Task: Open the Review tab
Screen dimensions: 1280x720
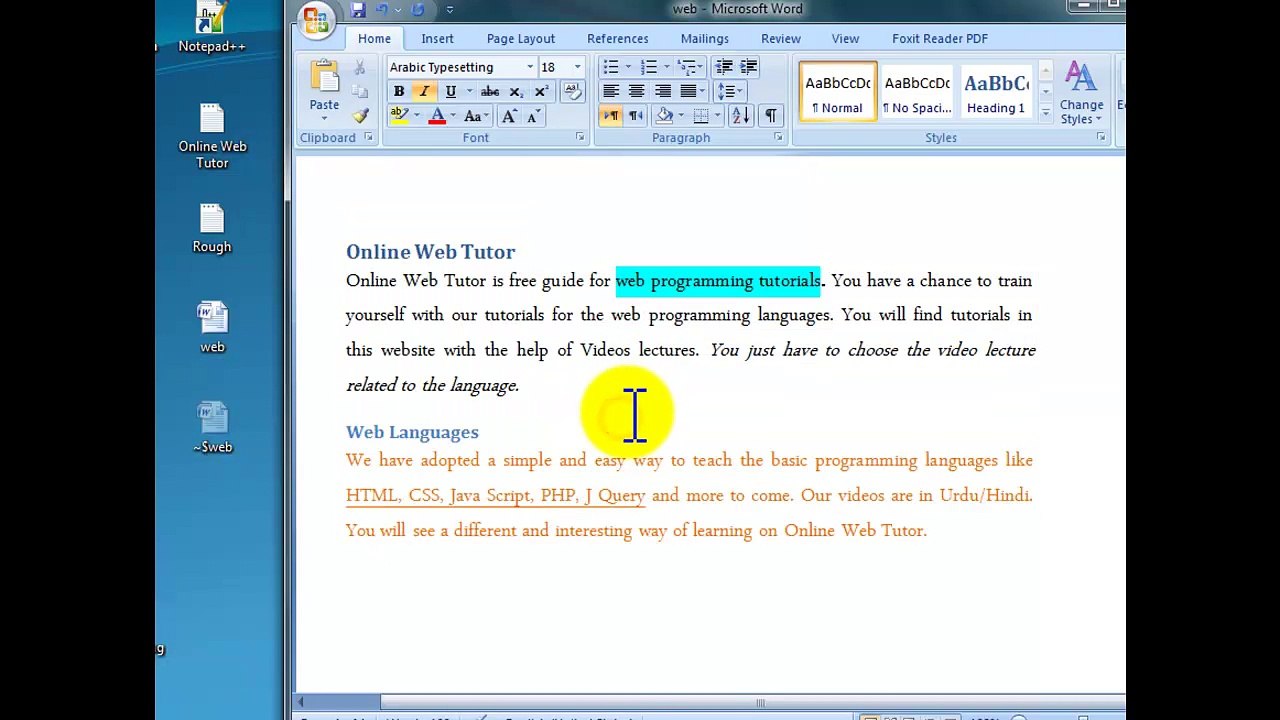Action: (x=781, y=38)
